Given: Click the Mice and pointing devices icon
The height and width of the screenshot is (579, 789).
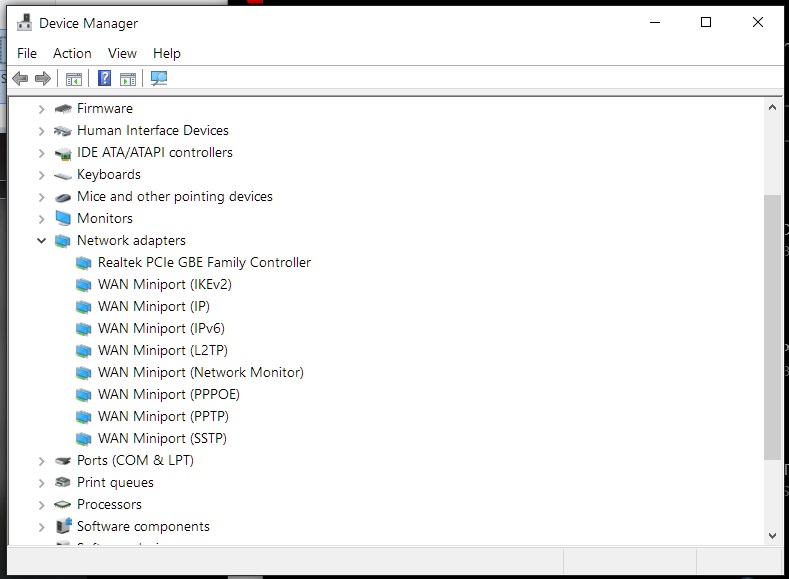Looking at the screenshot, I should (x=63, y=197).
